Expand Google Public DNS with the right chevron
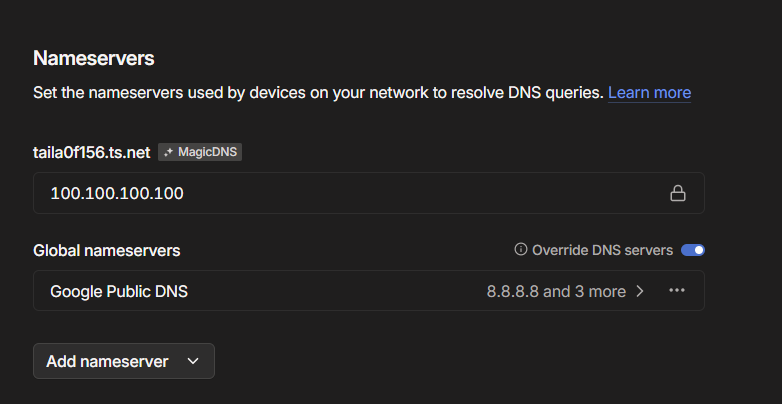 [640, 291]
